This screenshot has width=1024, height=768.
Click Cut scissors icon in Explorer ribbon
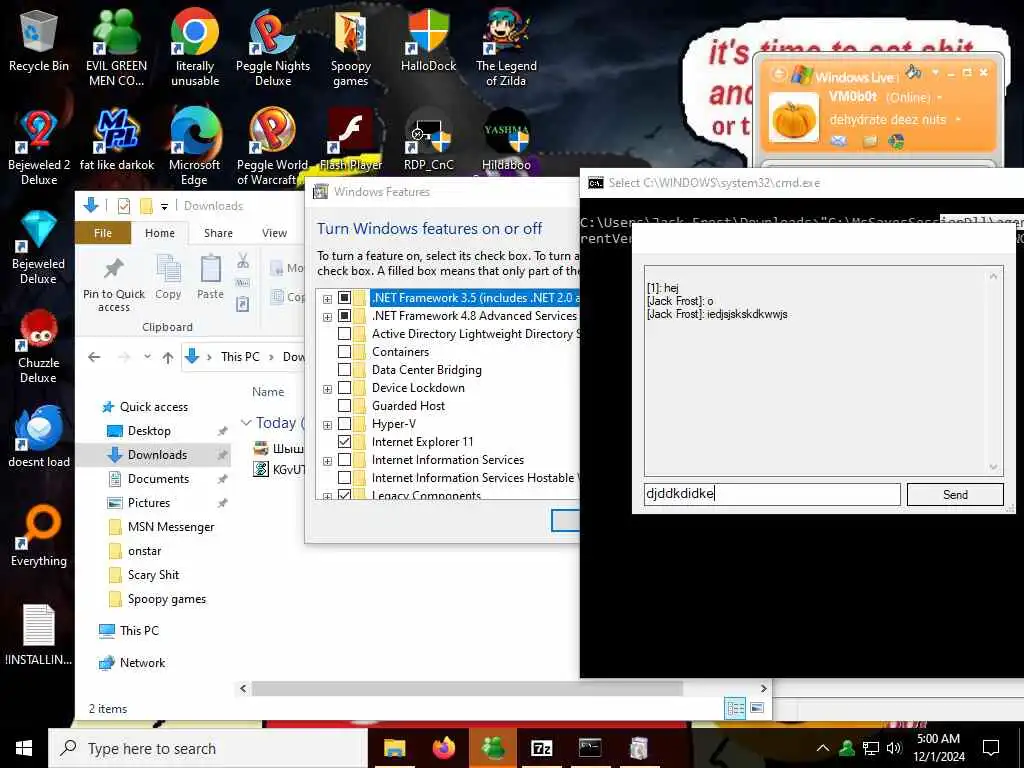pos(243,261)
